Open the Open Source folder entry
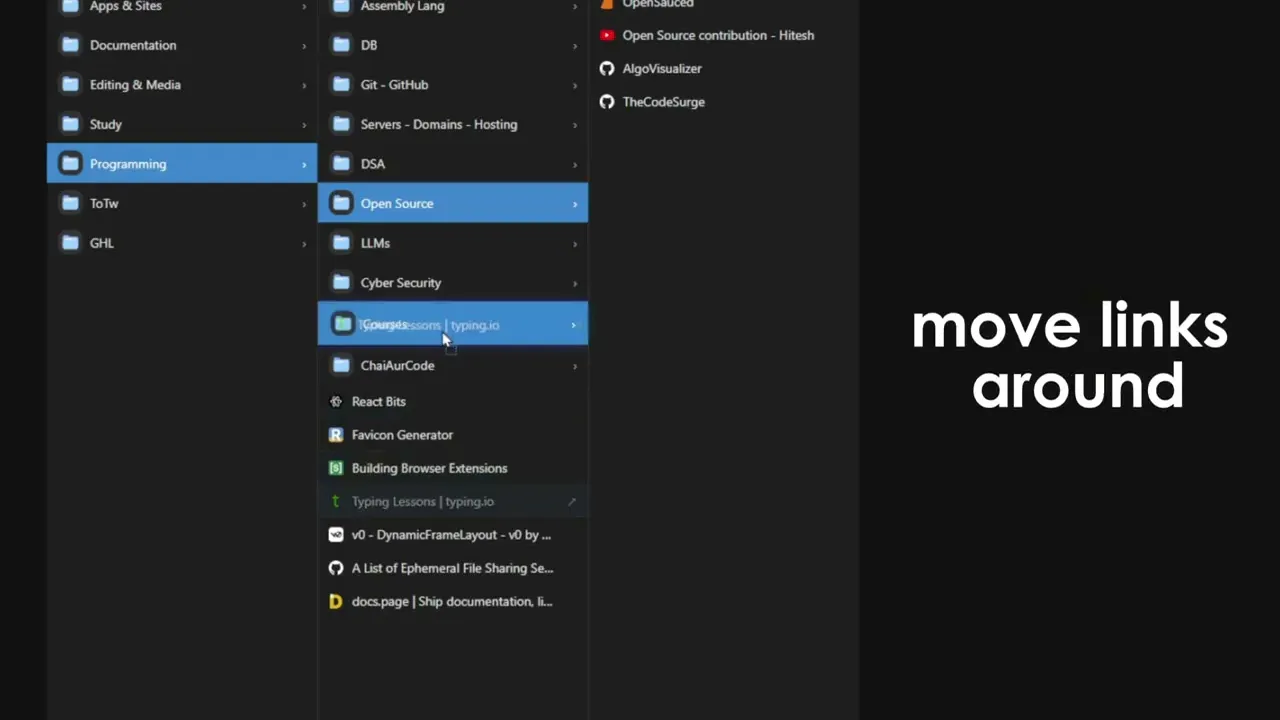 453,203
